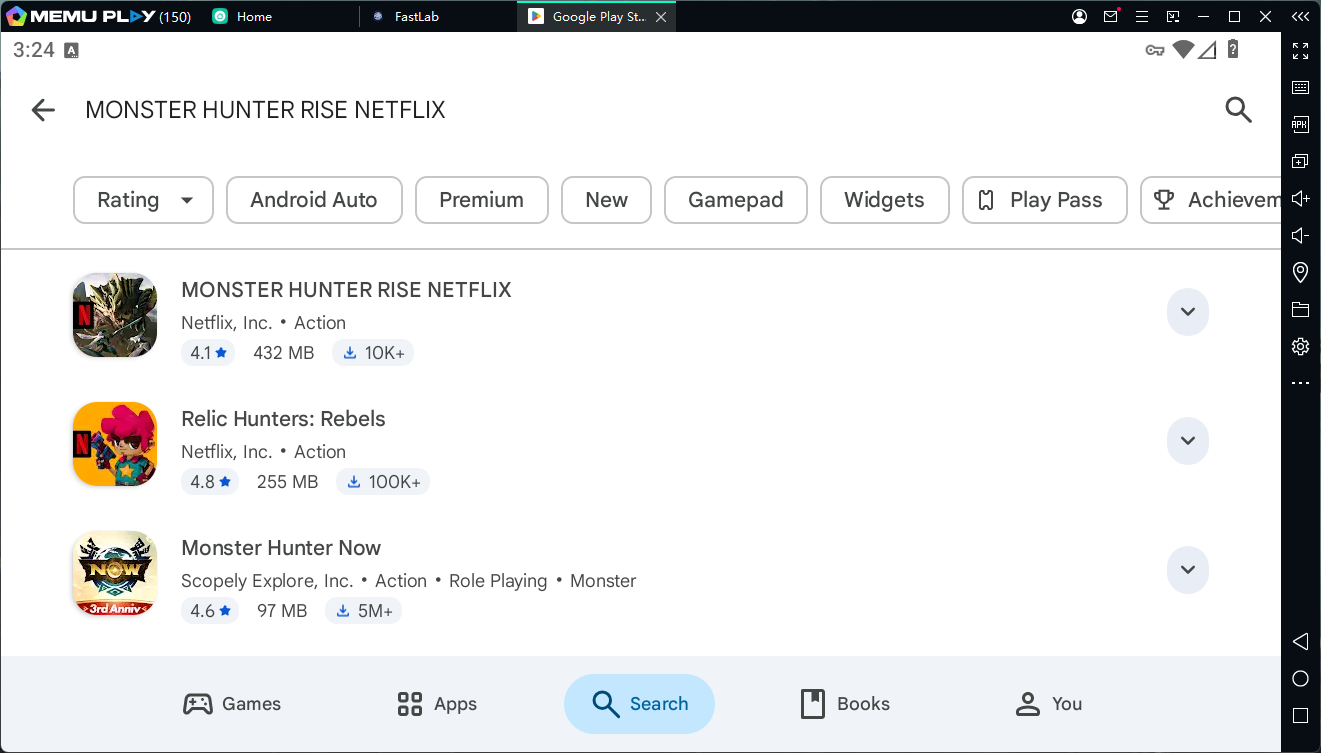Toggle the Gamepad filter chip
The width and height of the screenshot is (1321, 753).
[x=735, y=200]
